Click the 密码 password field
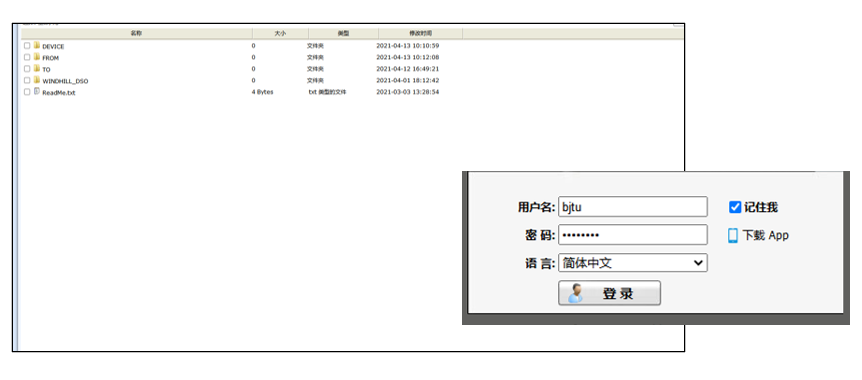This screenshot has width=862, height=380. [633, 235]
